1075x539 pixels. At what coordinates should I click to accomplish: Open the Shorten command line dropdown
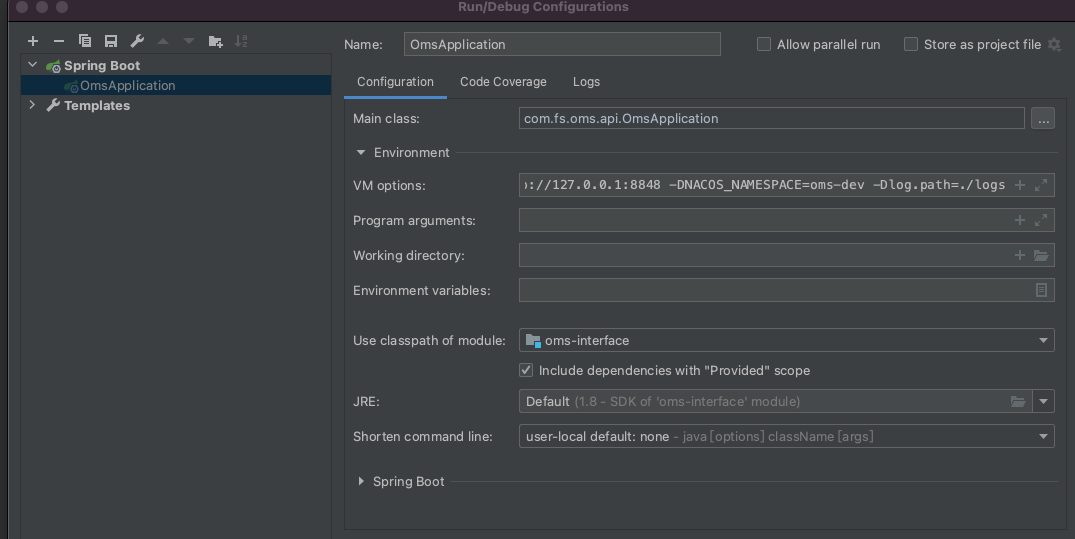(1044, 436)
